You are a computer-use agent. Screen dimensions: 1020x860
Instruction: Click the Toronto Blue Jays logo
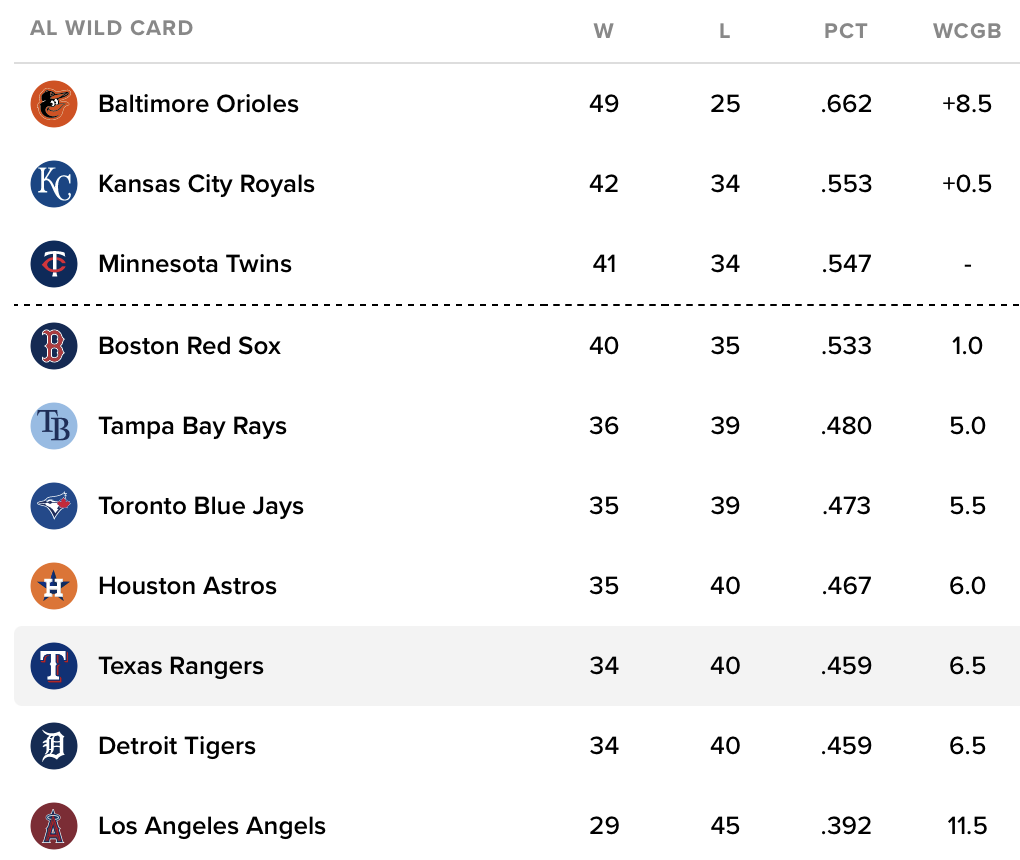click(x=54, y=506)
